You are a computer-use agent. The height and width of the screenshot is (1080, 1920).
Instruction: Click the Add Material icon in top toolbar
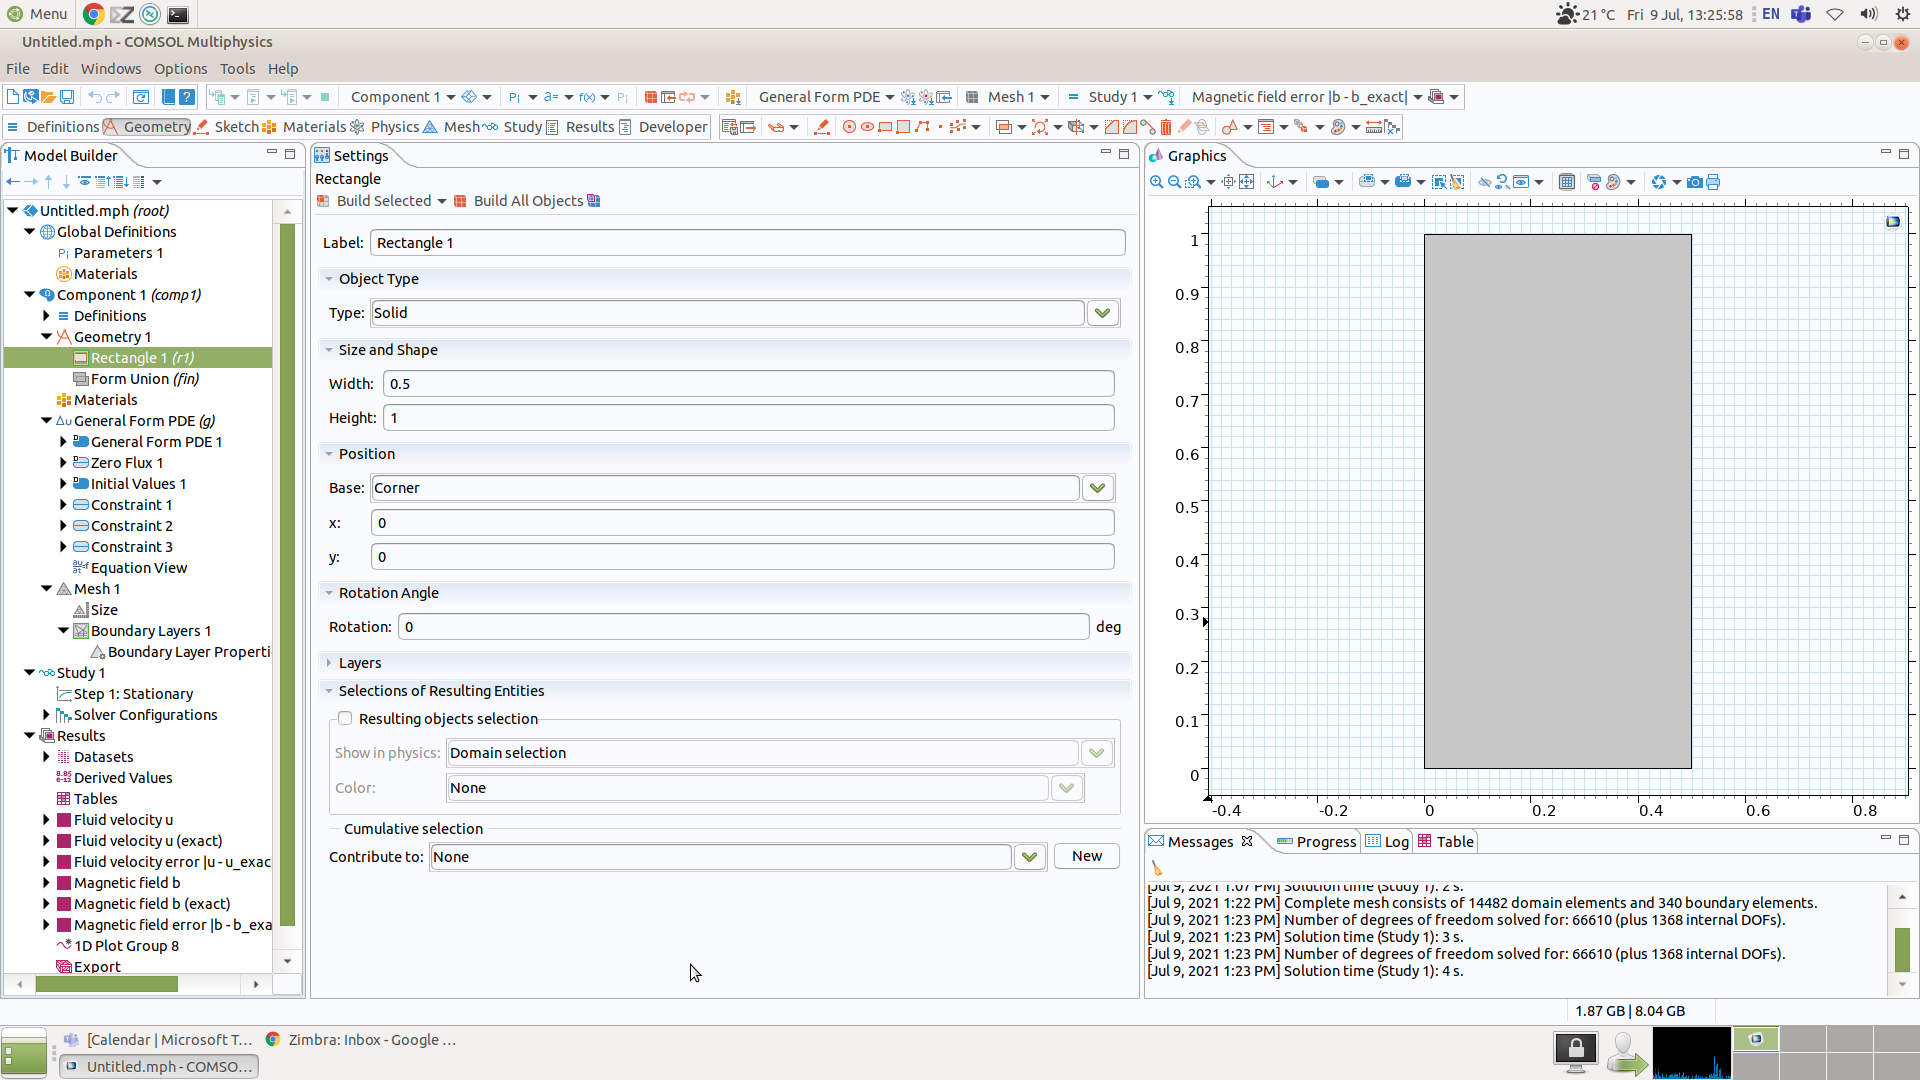coord(733,97)
